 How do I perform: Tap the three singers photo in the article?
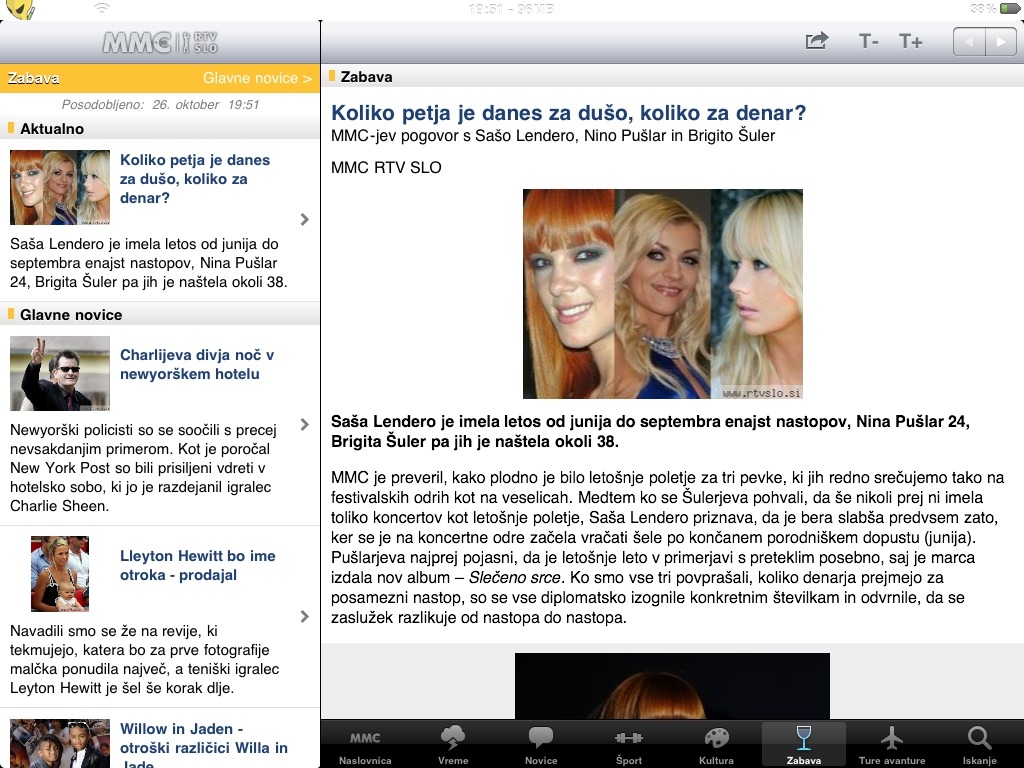(x=662, y=294)
